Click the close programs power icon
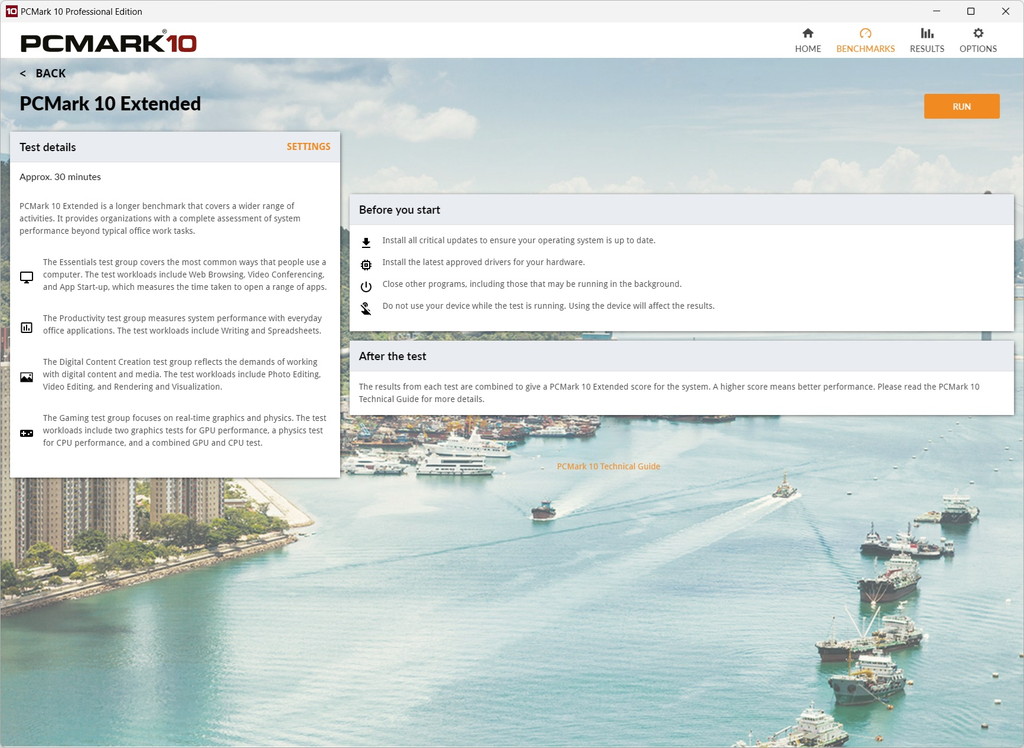This screenshot has width=1024, height=748. tap(366, 286)
